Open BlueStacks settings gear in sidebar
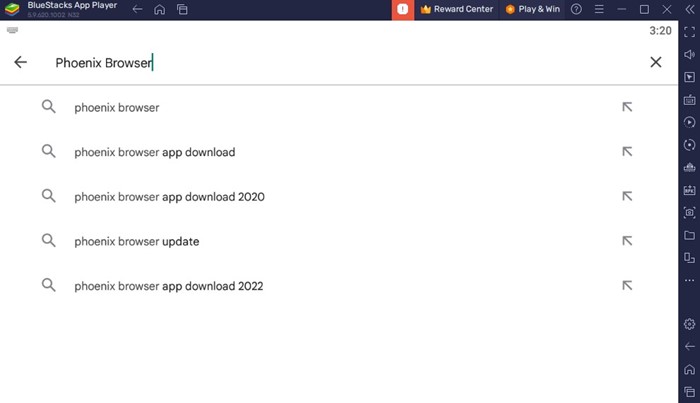 [689, 324]
